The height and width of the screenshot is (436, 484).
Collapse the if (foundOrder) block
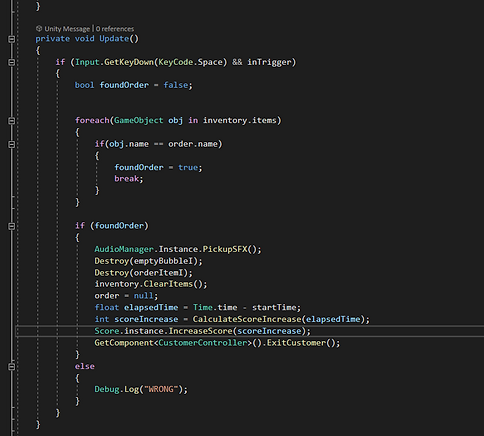tap(11, 226)
